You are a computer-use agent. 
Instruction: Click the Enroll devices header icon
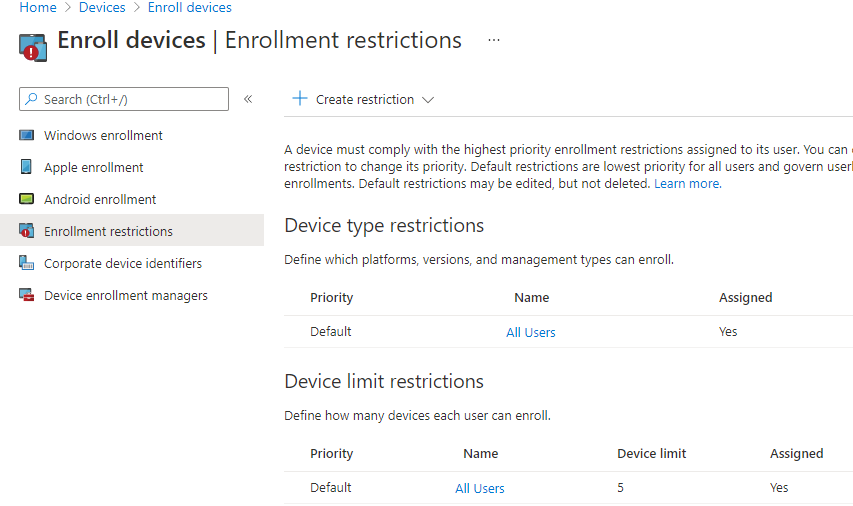[33, 45]
